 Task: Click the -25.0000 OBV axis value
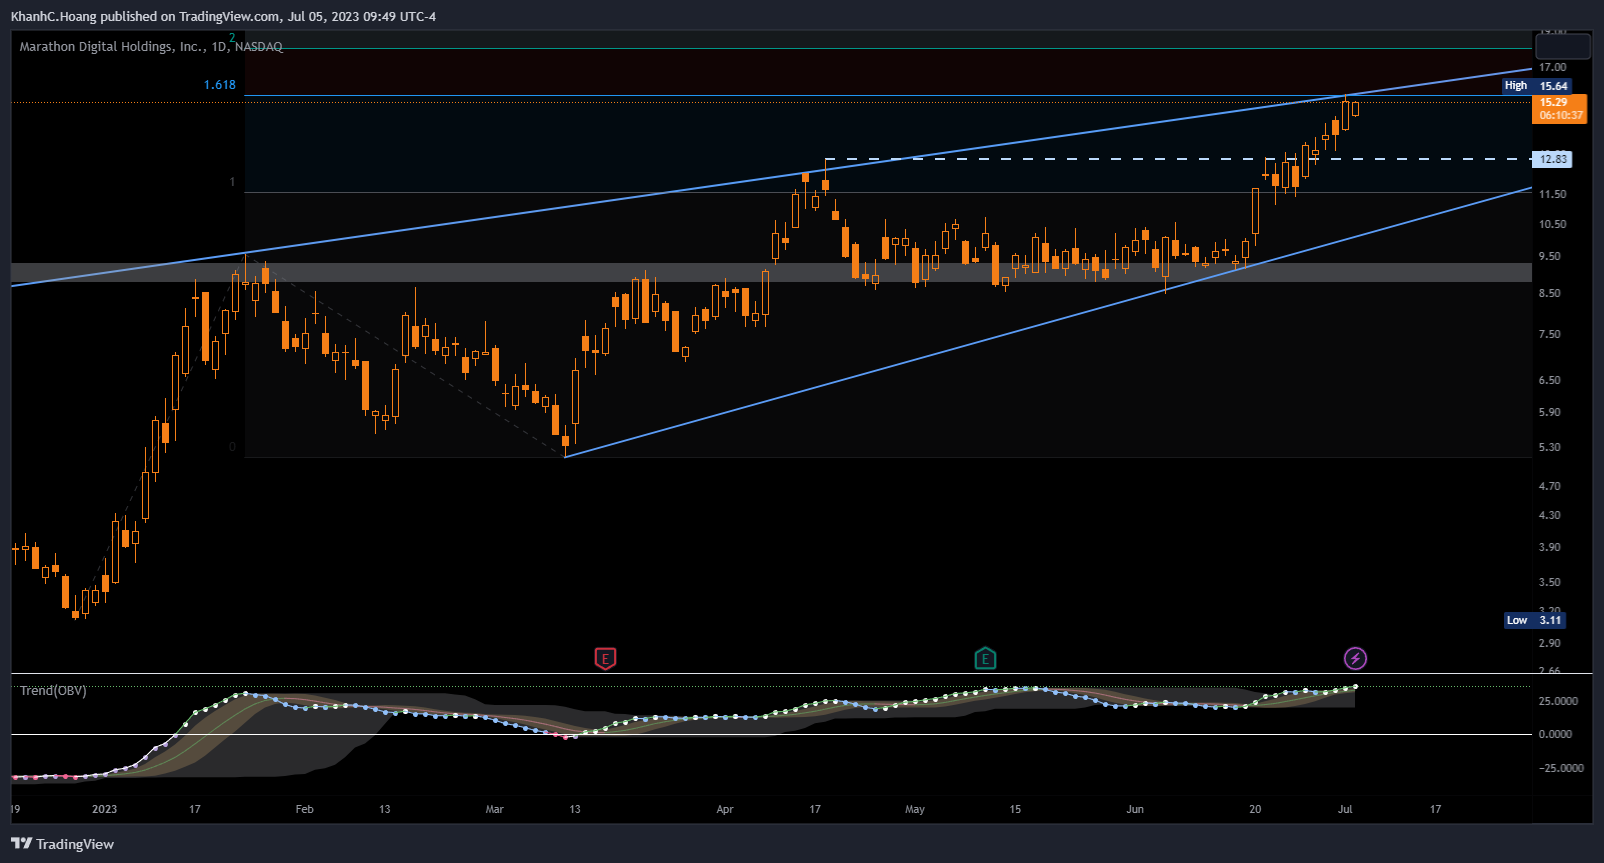(x=1561, y=768)
